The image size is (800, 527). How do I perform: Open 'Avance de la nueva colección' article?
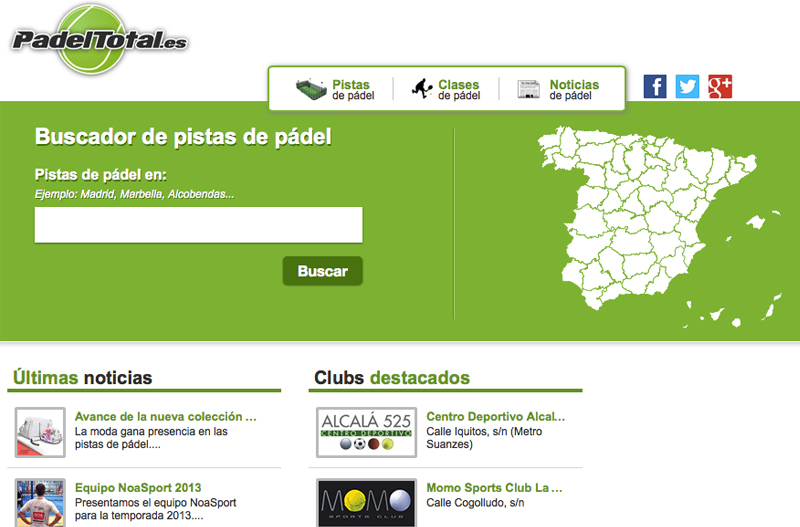[166, 416]
